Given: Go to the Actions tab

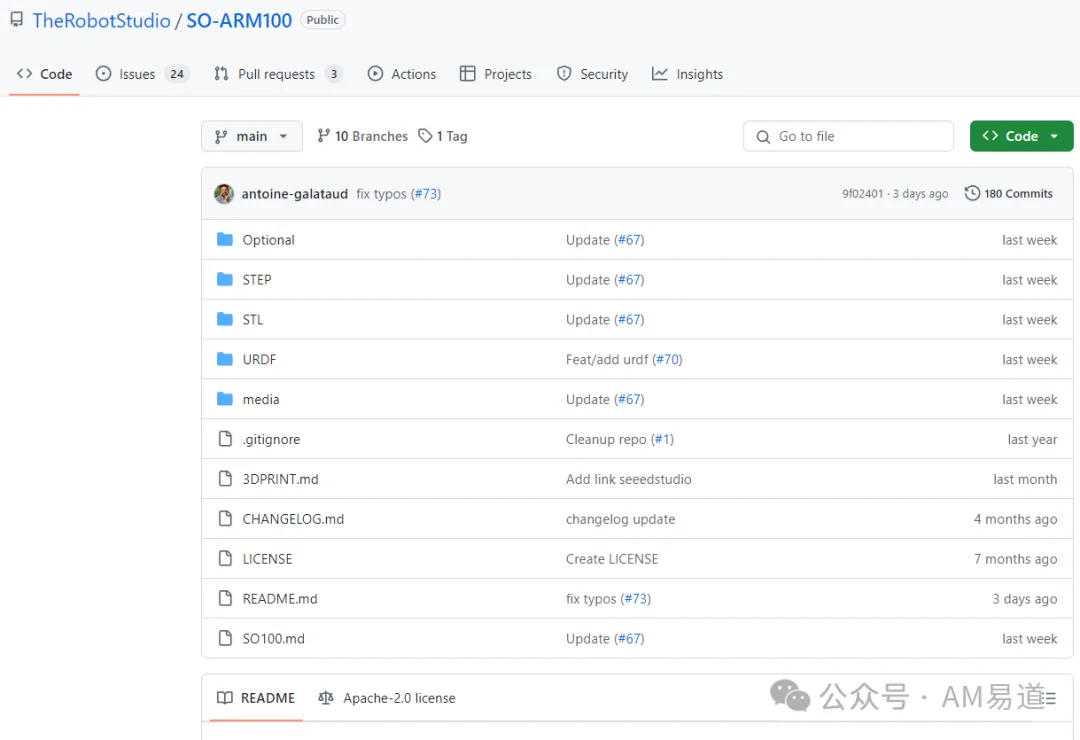Looking at the screenshot, I should [402, 74].
